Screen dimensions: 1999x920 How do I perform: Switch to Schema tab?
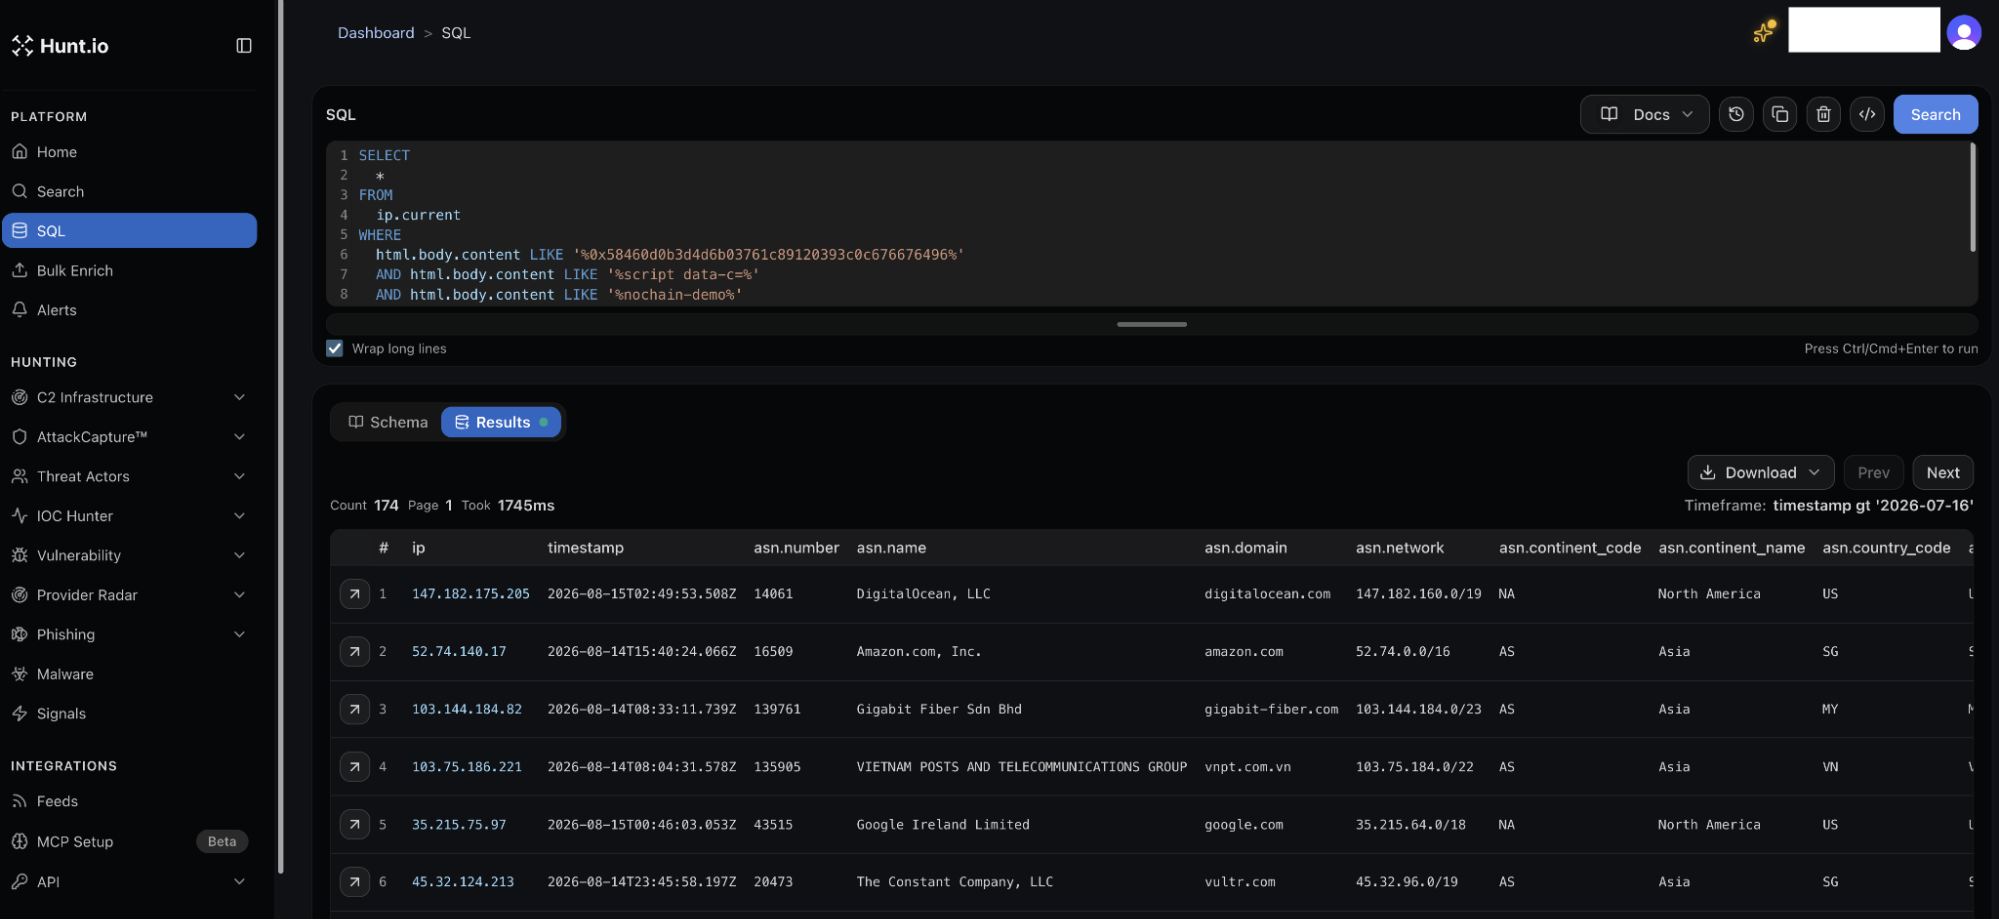click(x=388, y=422)
